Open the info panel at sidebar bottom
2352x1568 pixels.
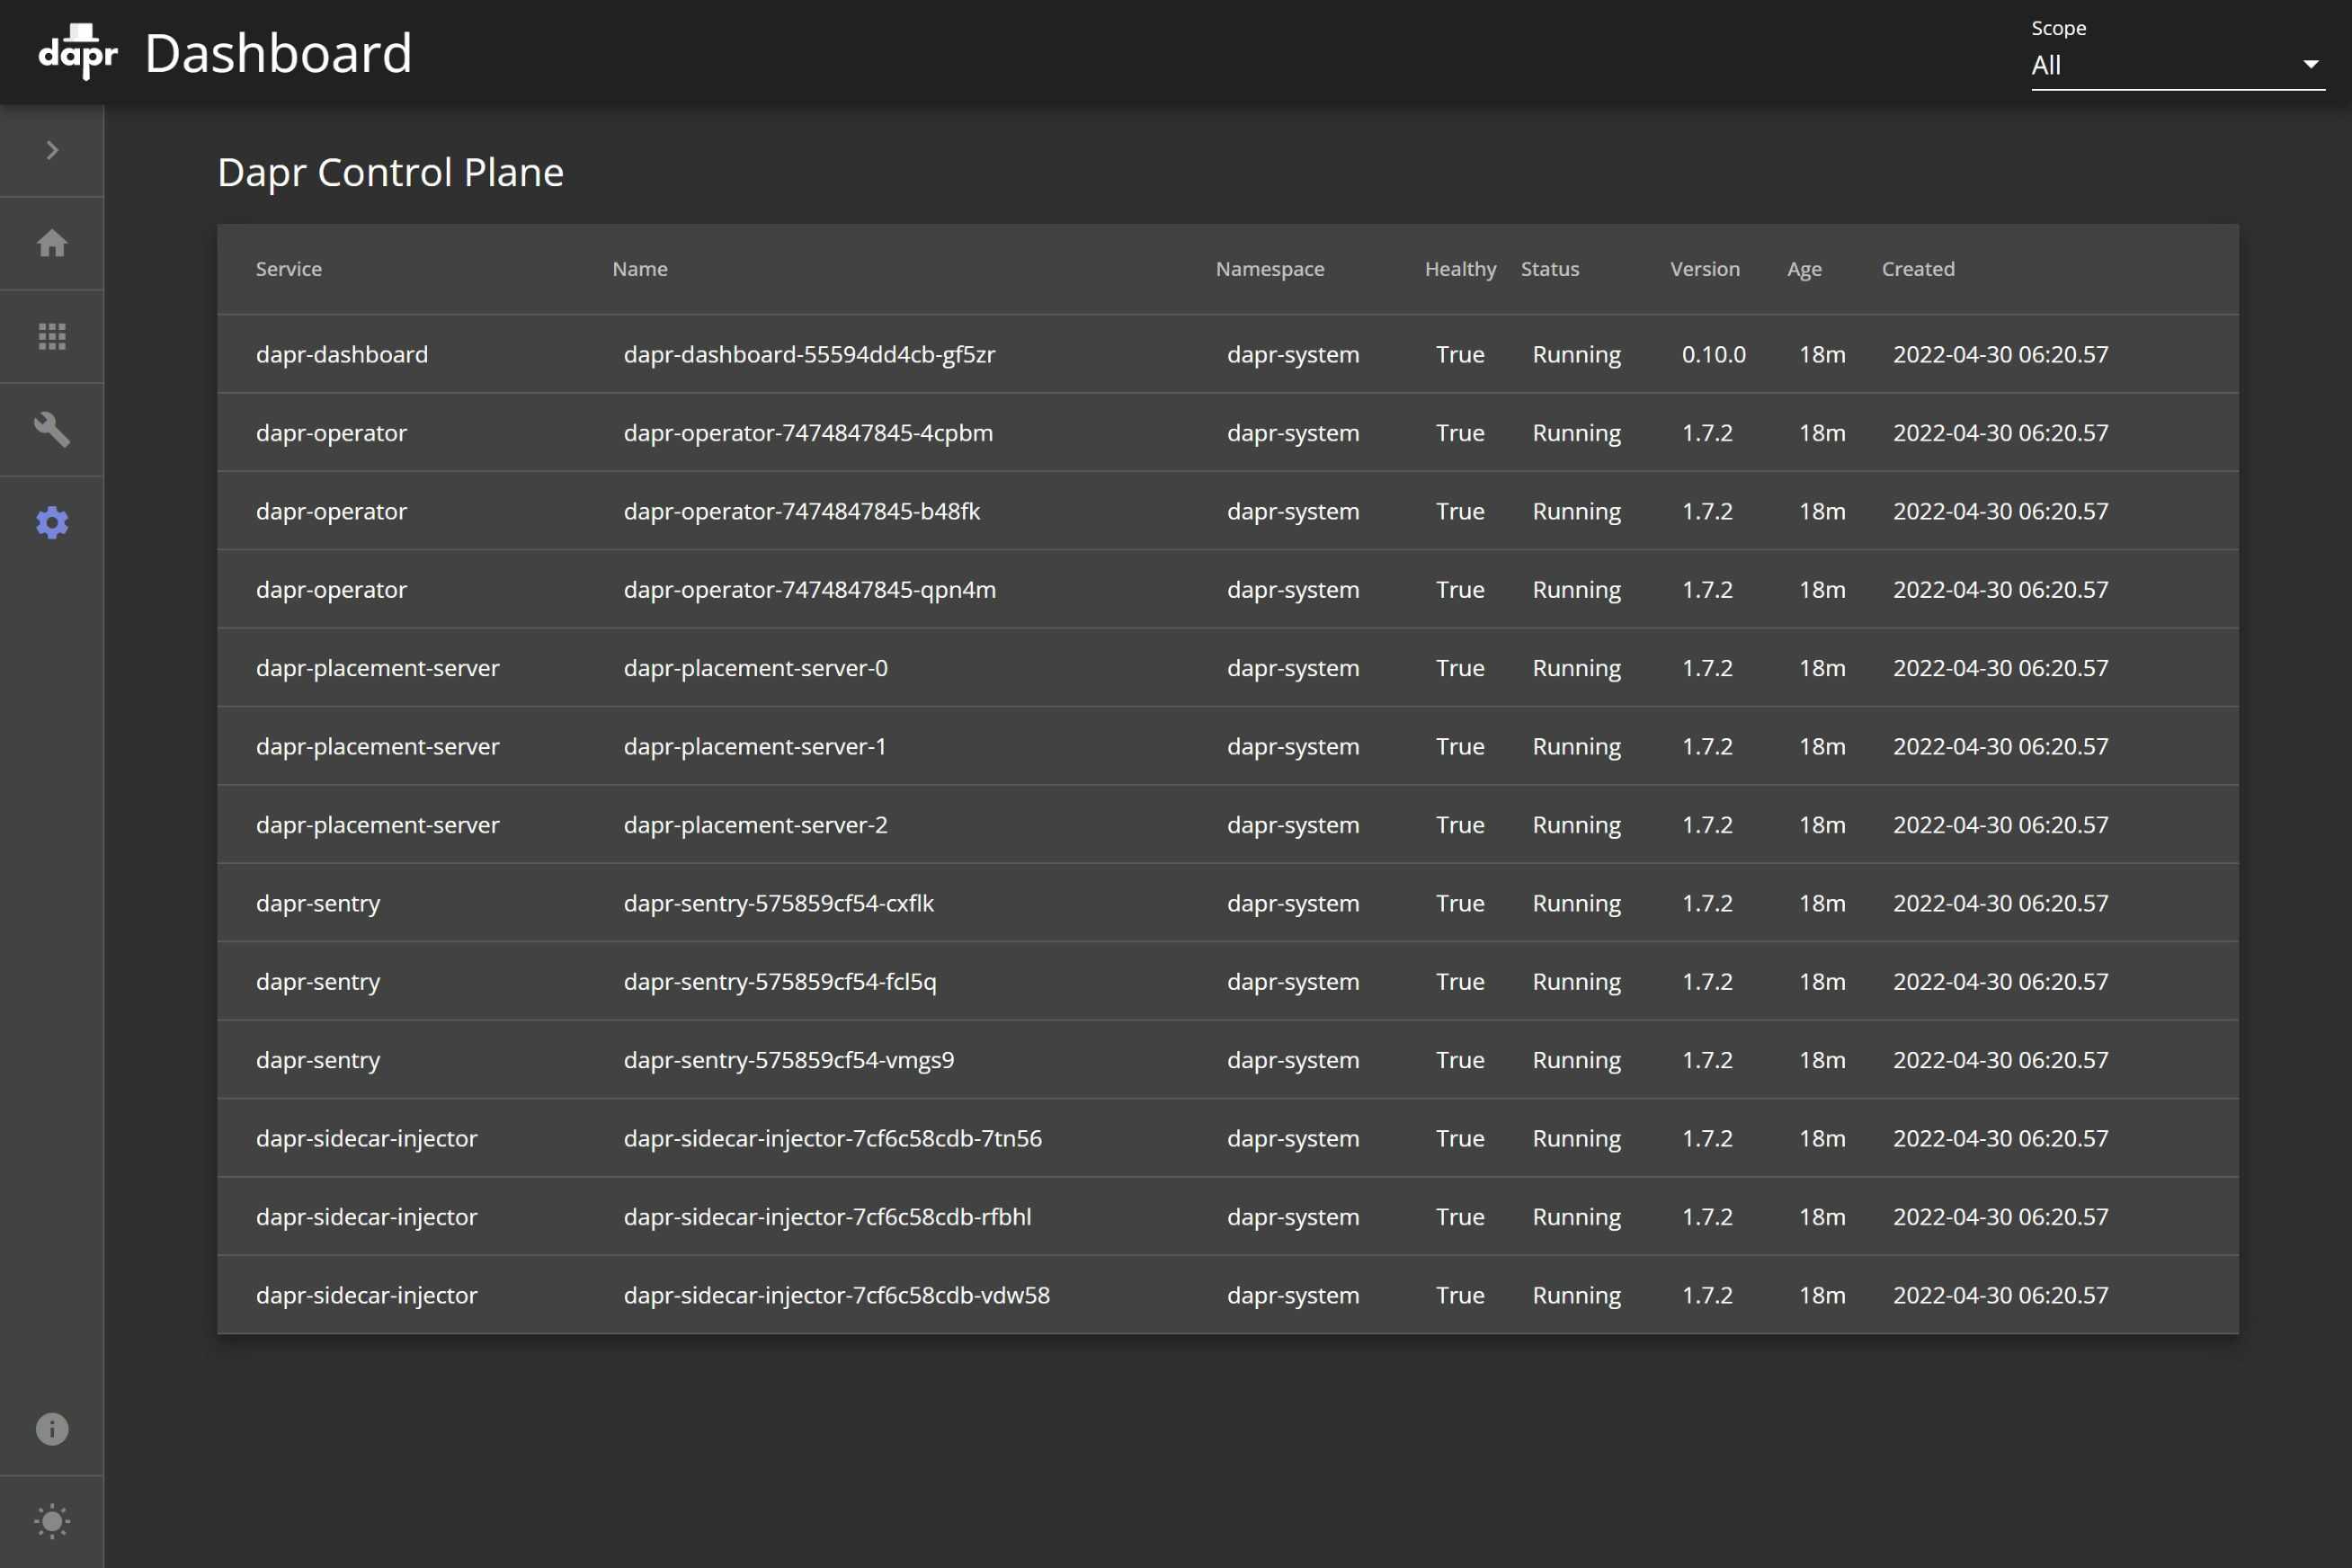tap(52, 1429)
